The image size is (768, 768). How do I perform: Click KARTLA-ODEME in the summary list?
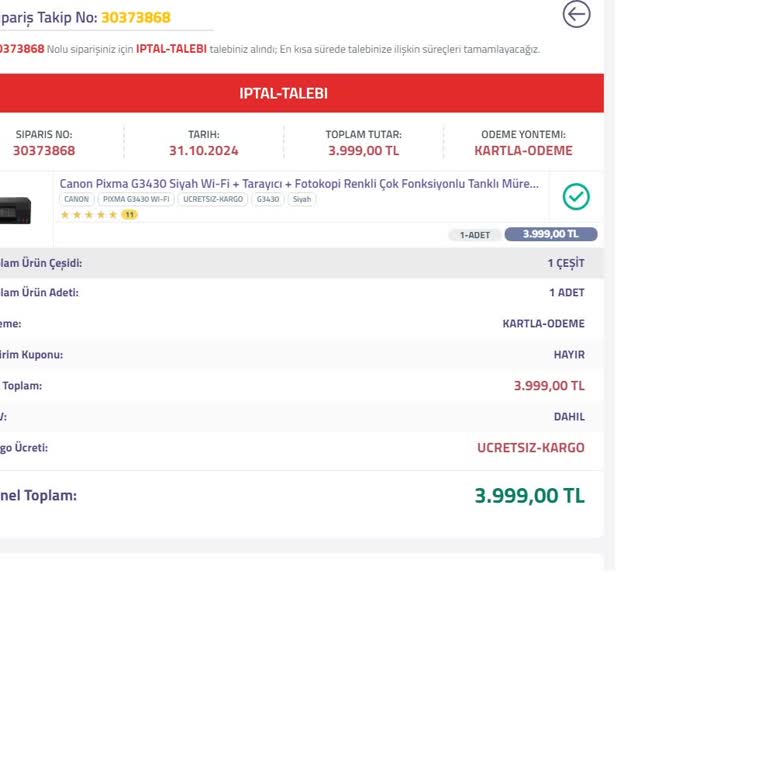click(x=544, y=324)
